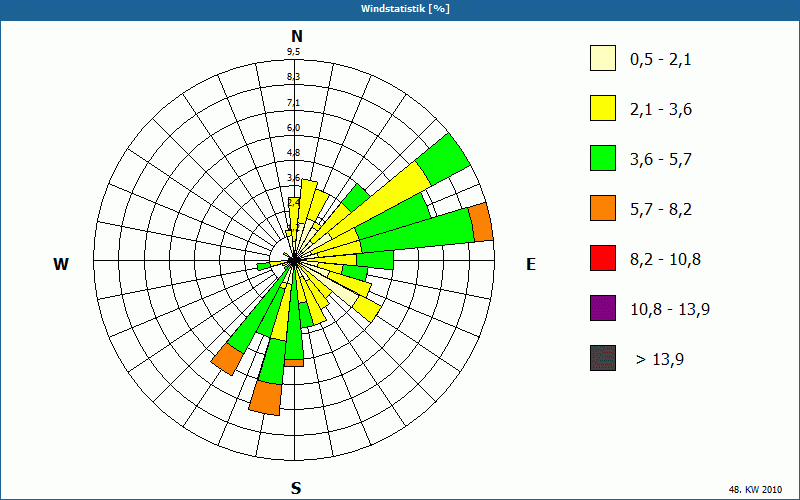Click the pale yellow 0,5 - 2,1 swatch
The width and height of the screenshot is (800, 500).
point(603,58)
